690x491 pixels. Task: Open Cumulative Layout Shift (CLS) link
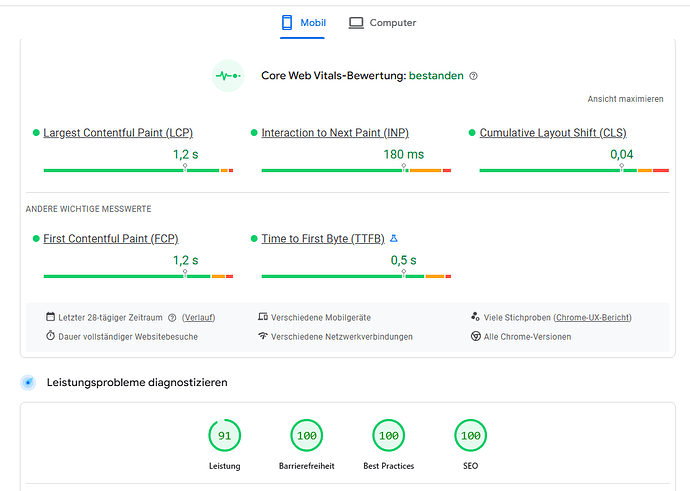[x=553, y=133]
